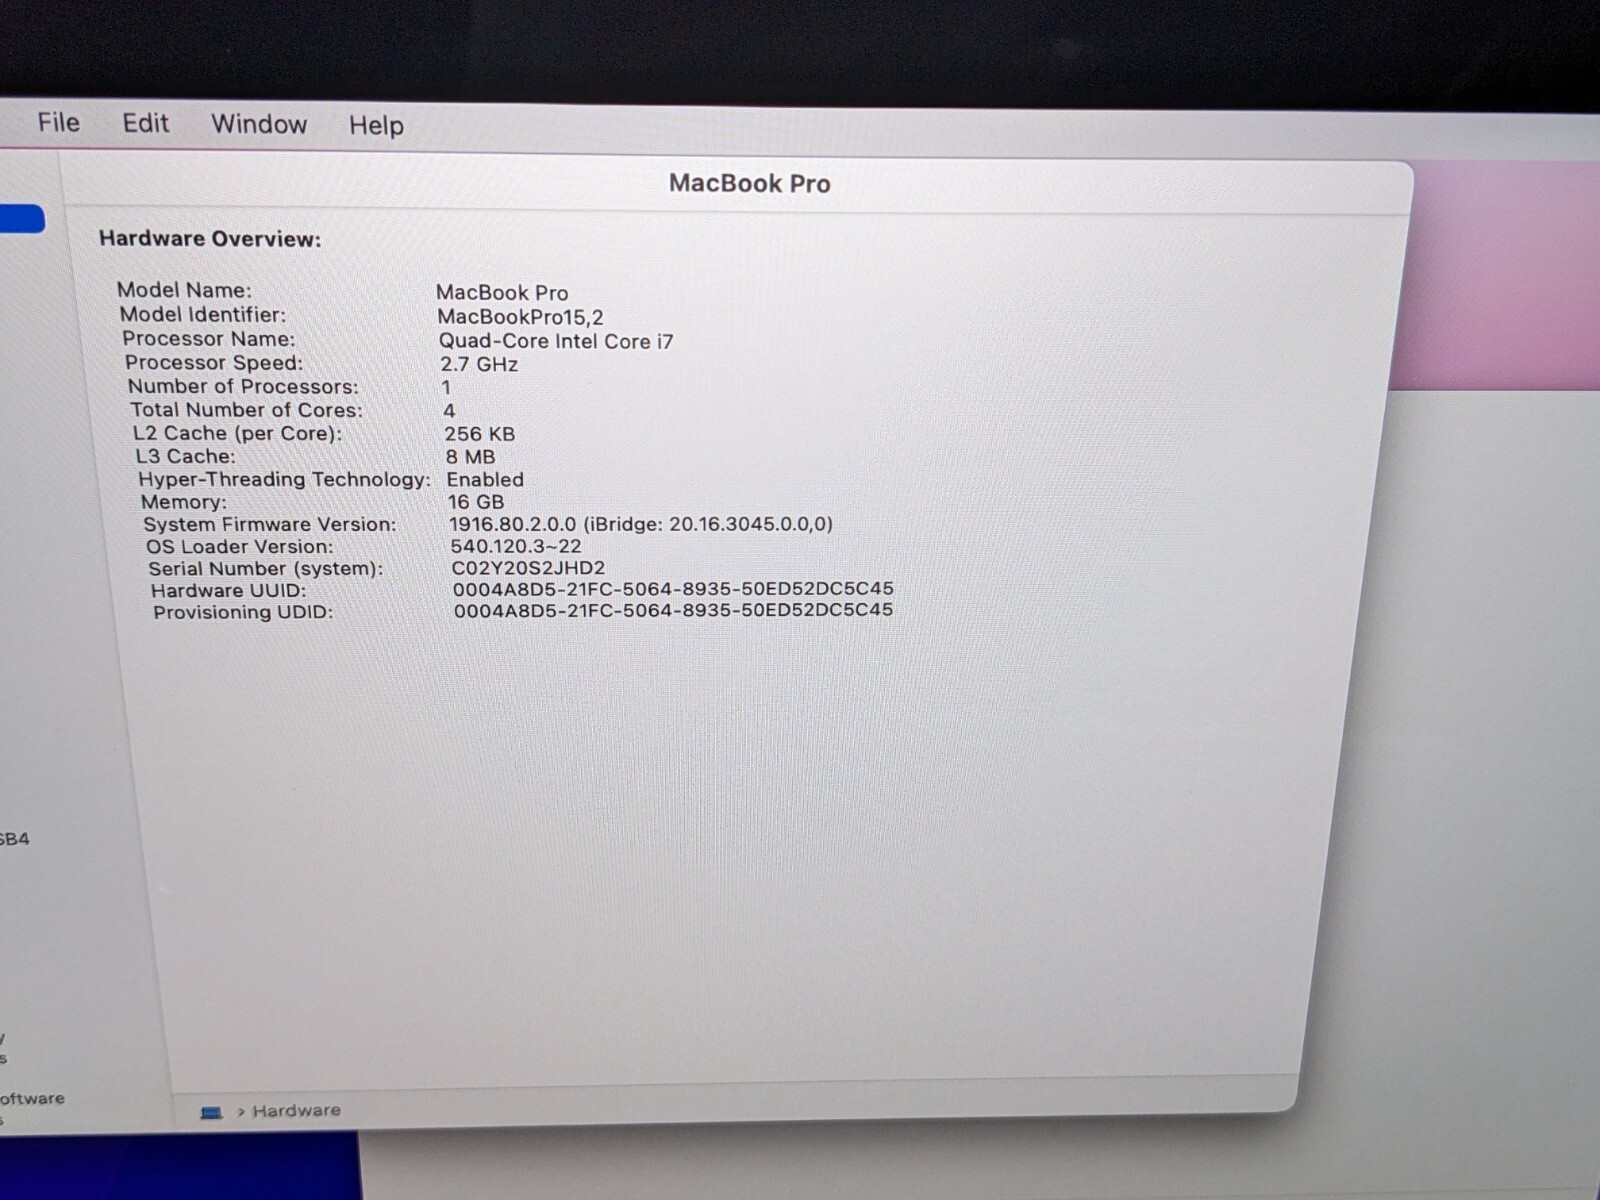The height and width of the screenshot is (1200, 1600).
Task: Select the serial number C02Y20S2JHD2
Action: 528,568
